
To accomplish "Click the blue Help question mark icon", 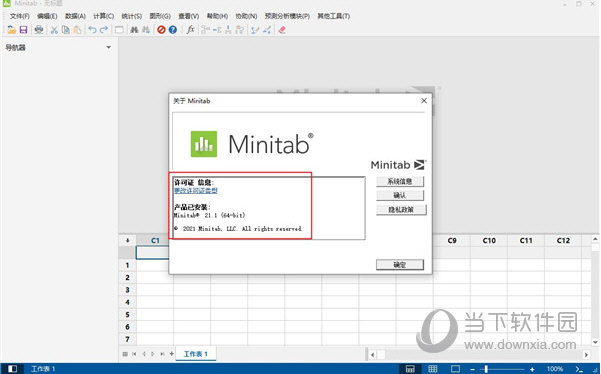I will point(173,30).
